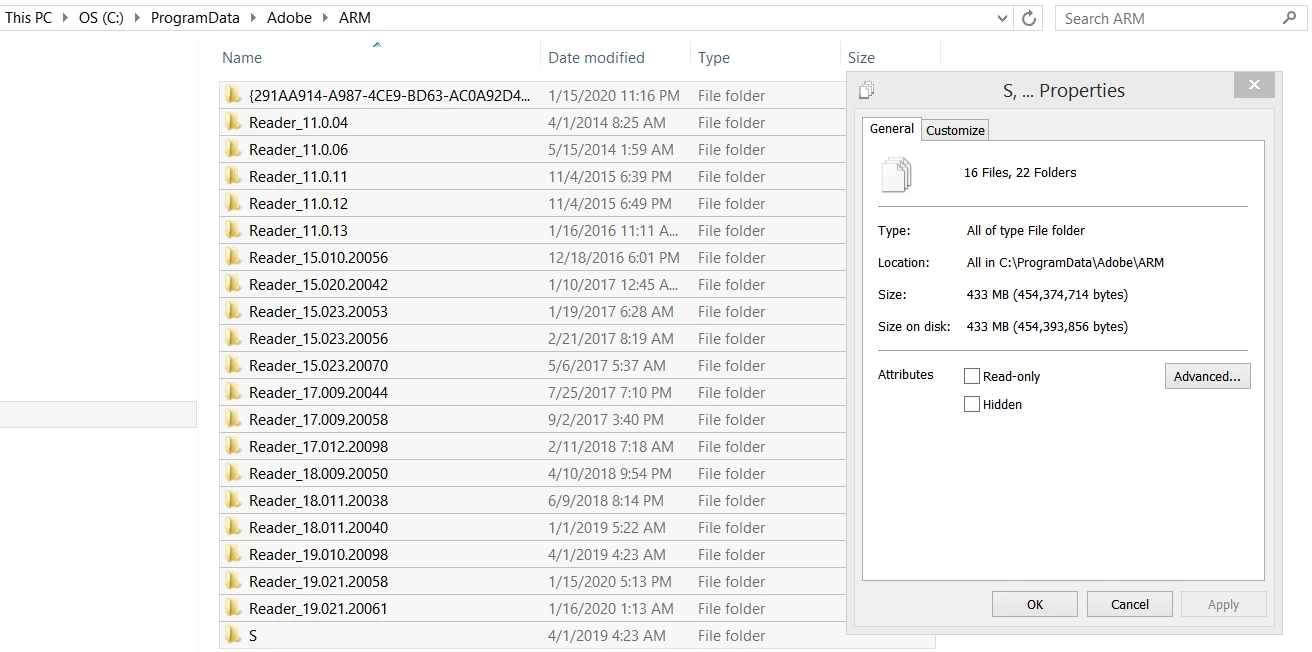The height and width of the screenshot is (652, 1312).
Task: Click date cell 4/1/2014 8:25 AM
Action: pyautogui.click(x=607, y=122)
